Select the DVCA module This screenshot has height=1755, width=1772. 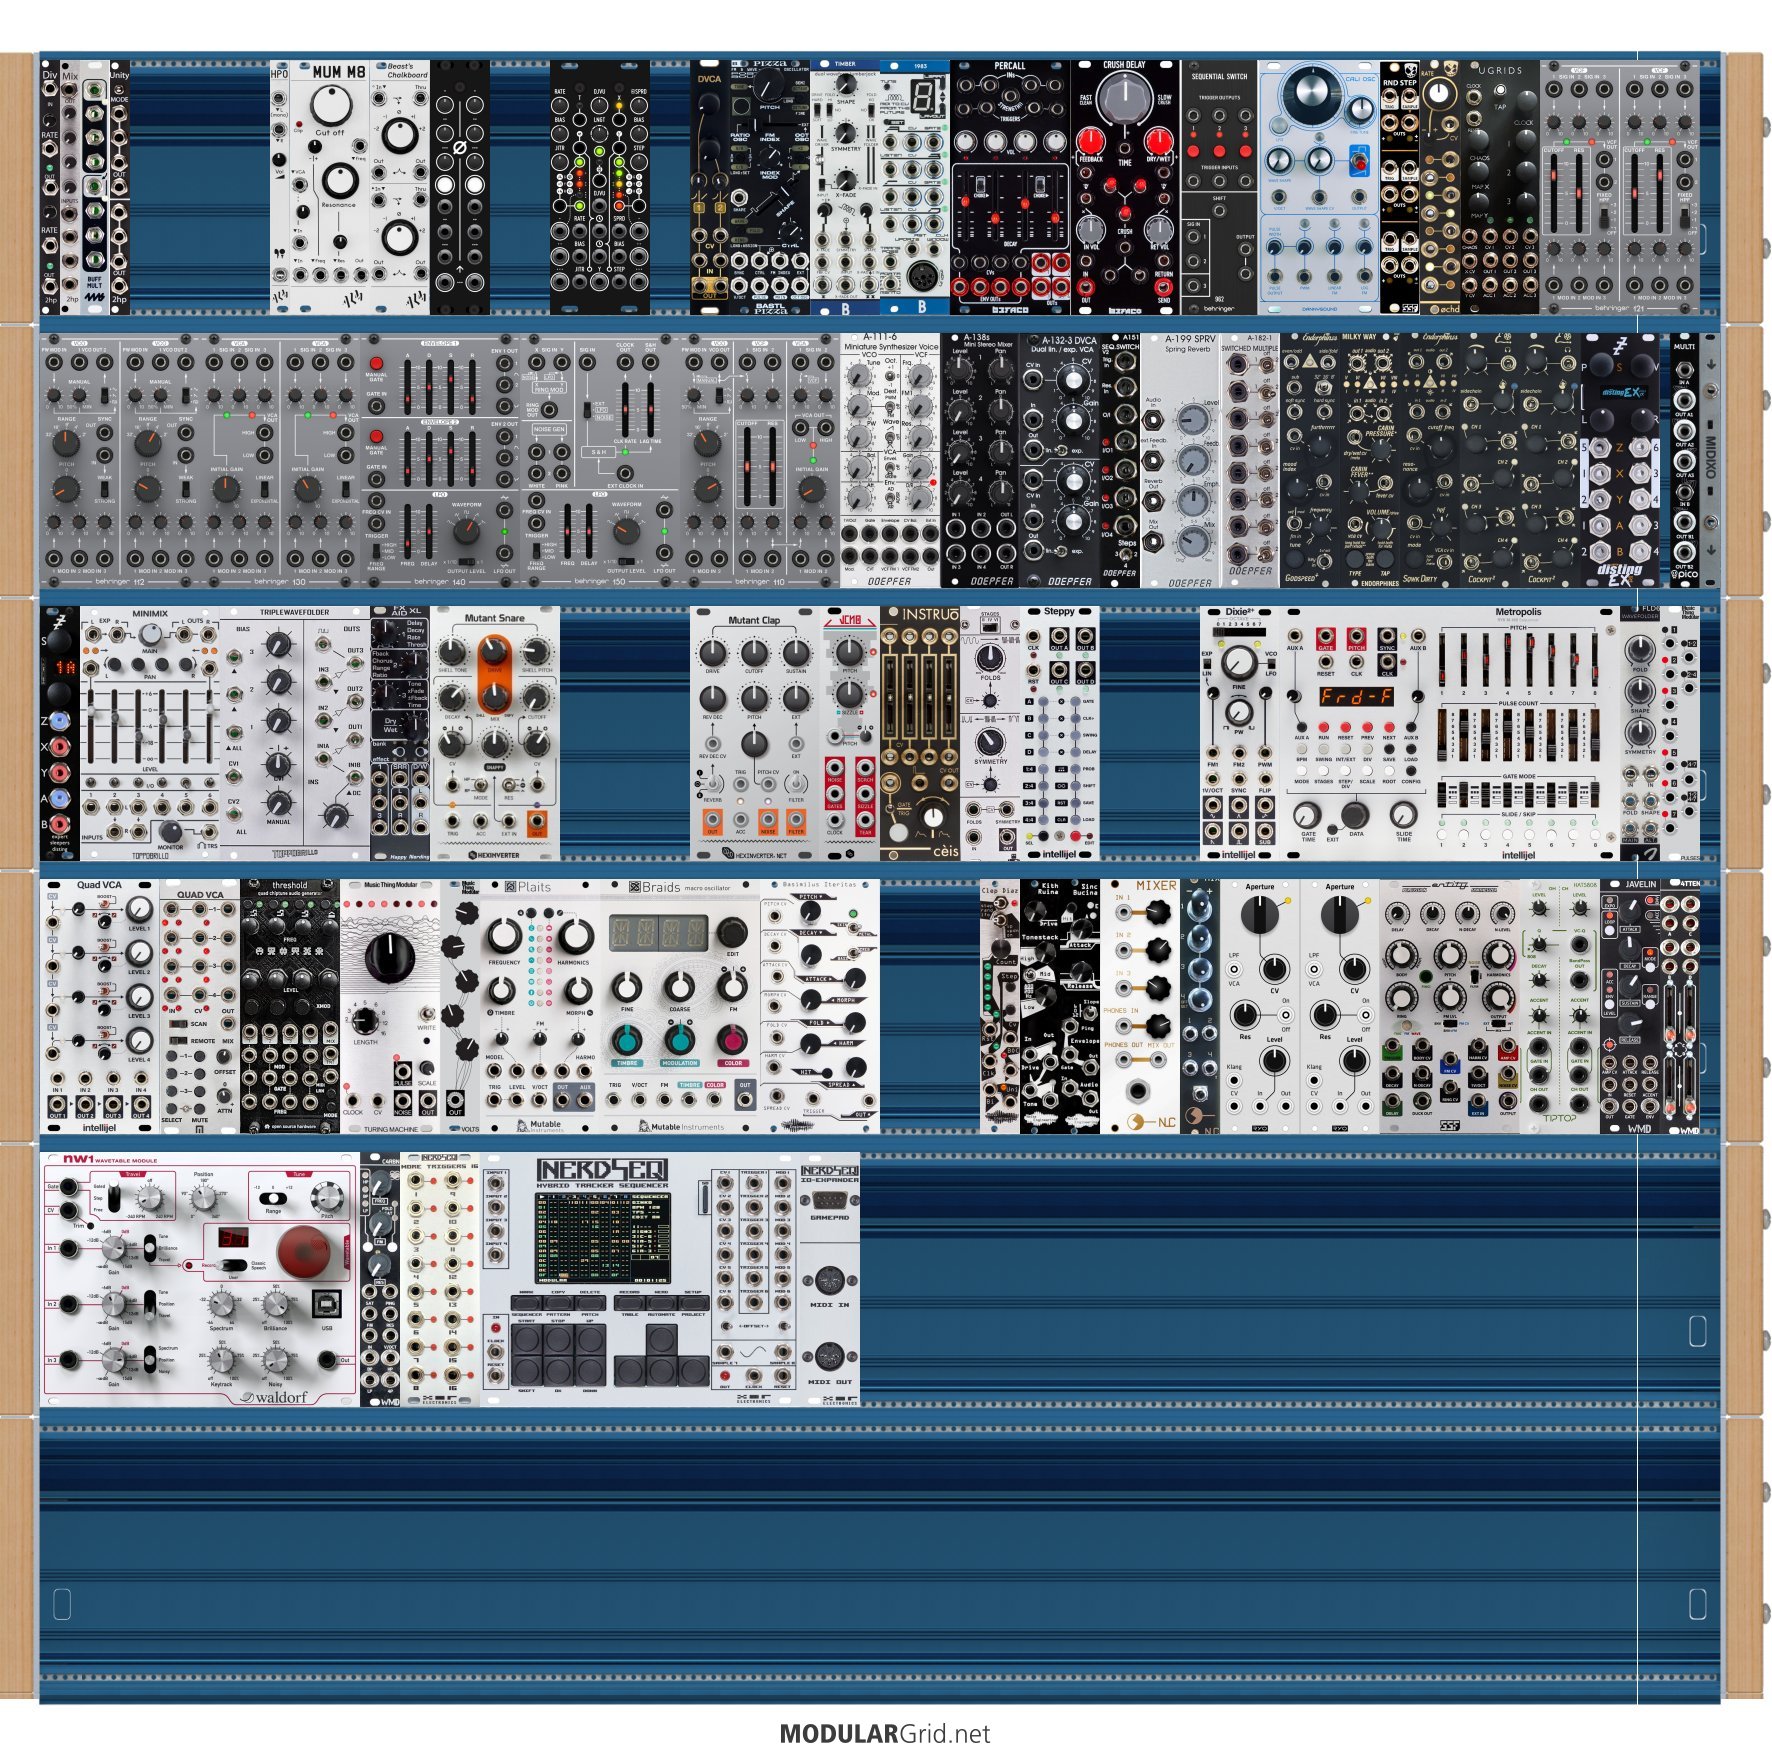709,187
